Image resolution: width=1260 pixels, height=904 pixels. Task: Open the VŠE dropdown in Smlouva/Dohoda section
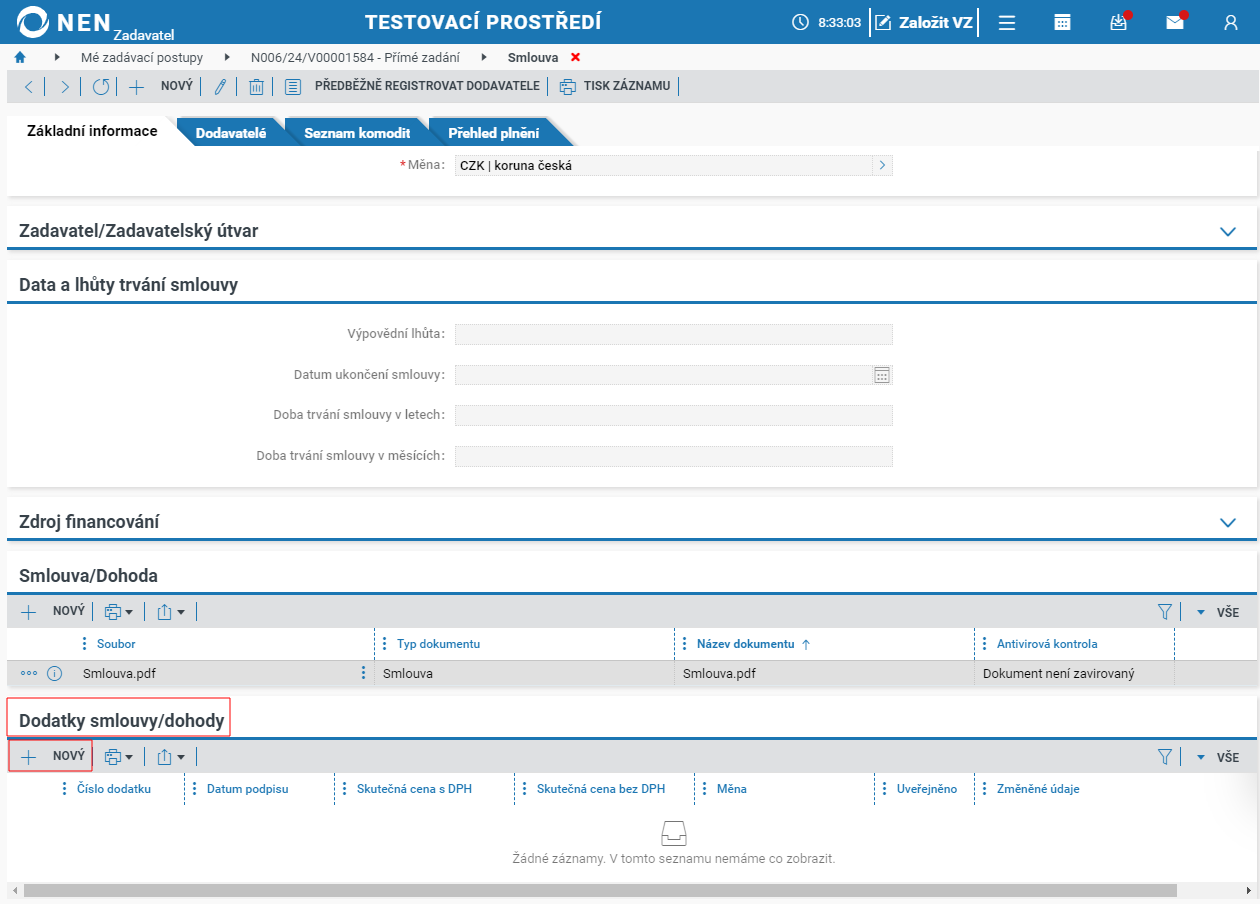click(x=1218, y=612)
